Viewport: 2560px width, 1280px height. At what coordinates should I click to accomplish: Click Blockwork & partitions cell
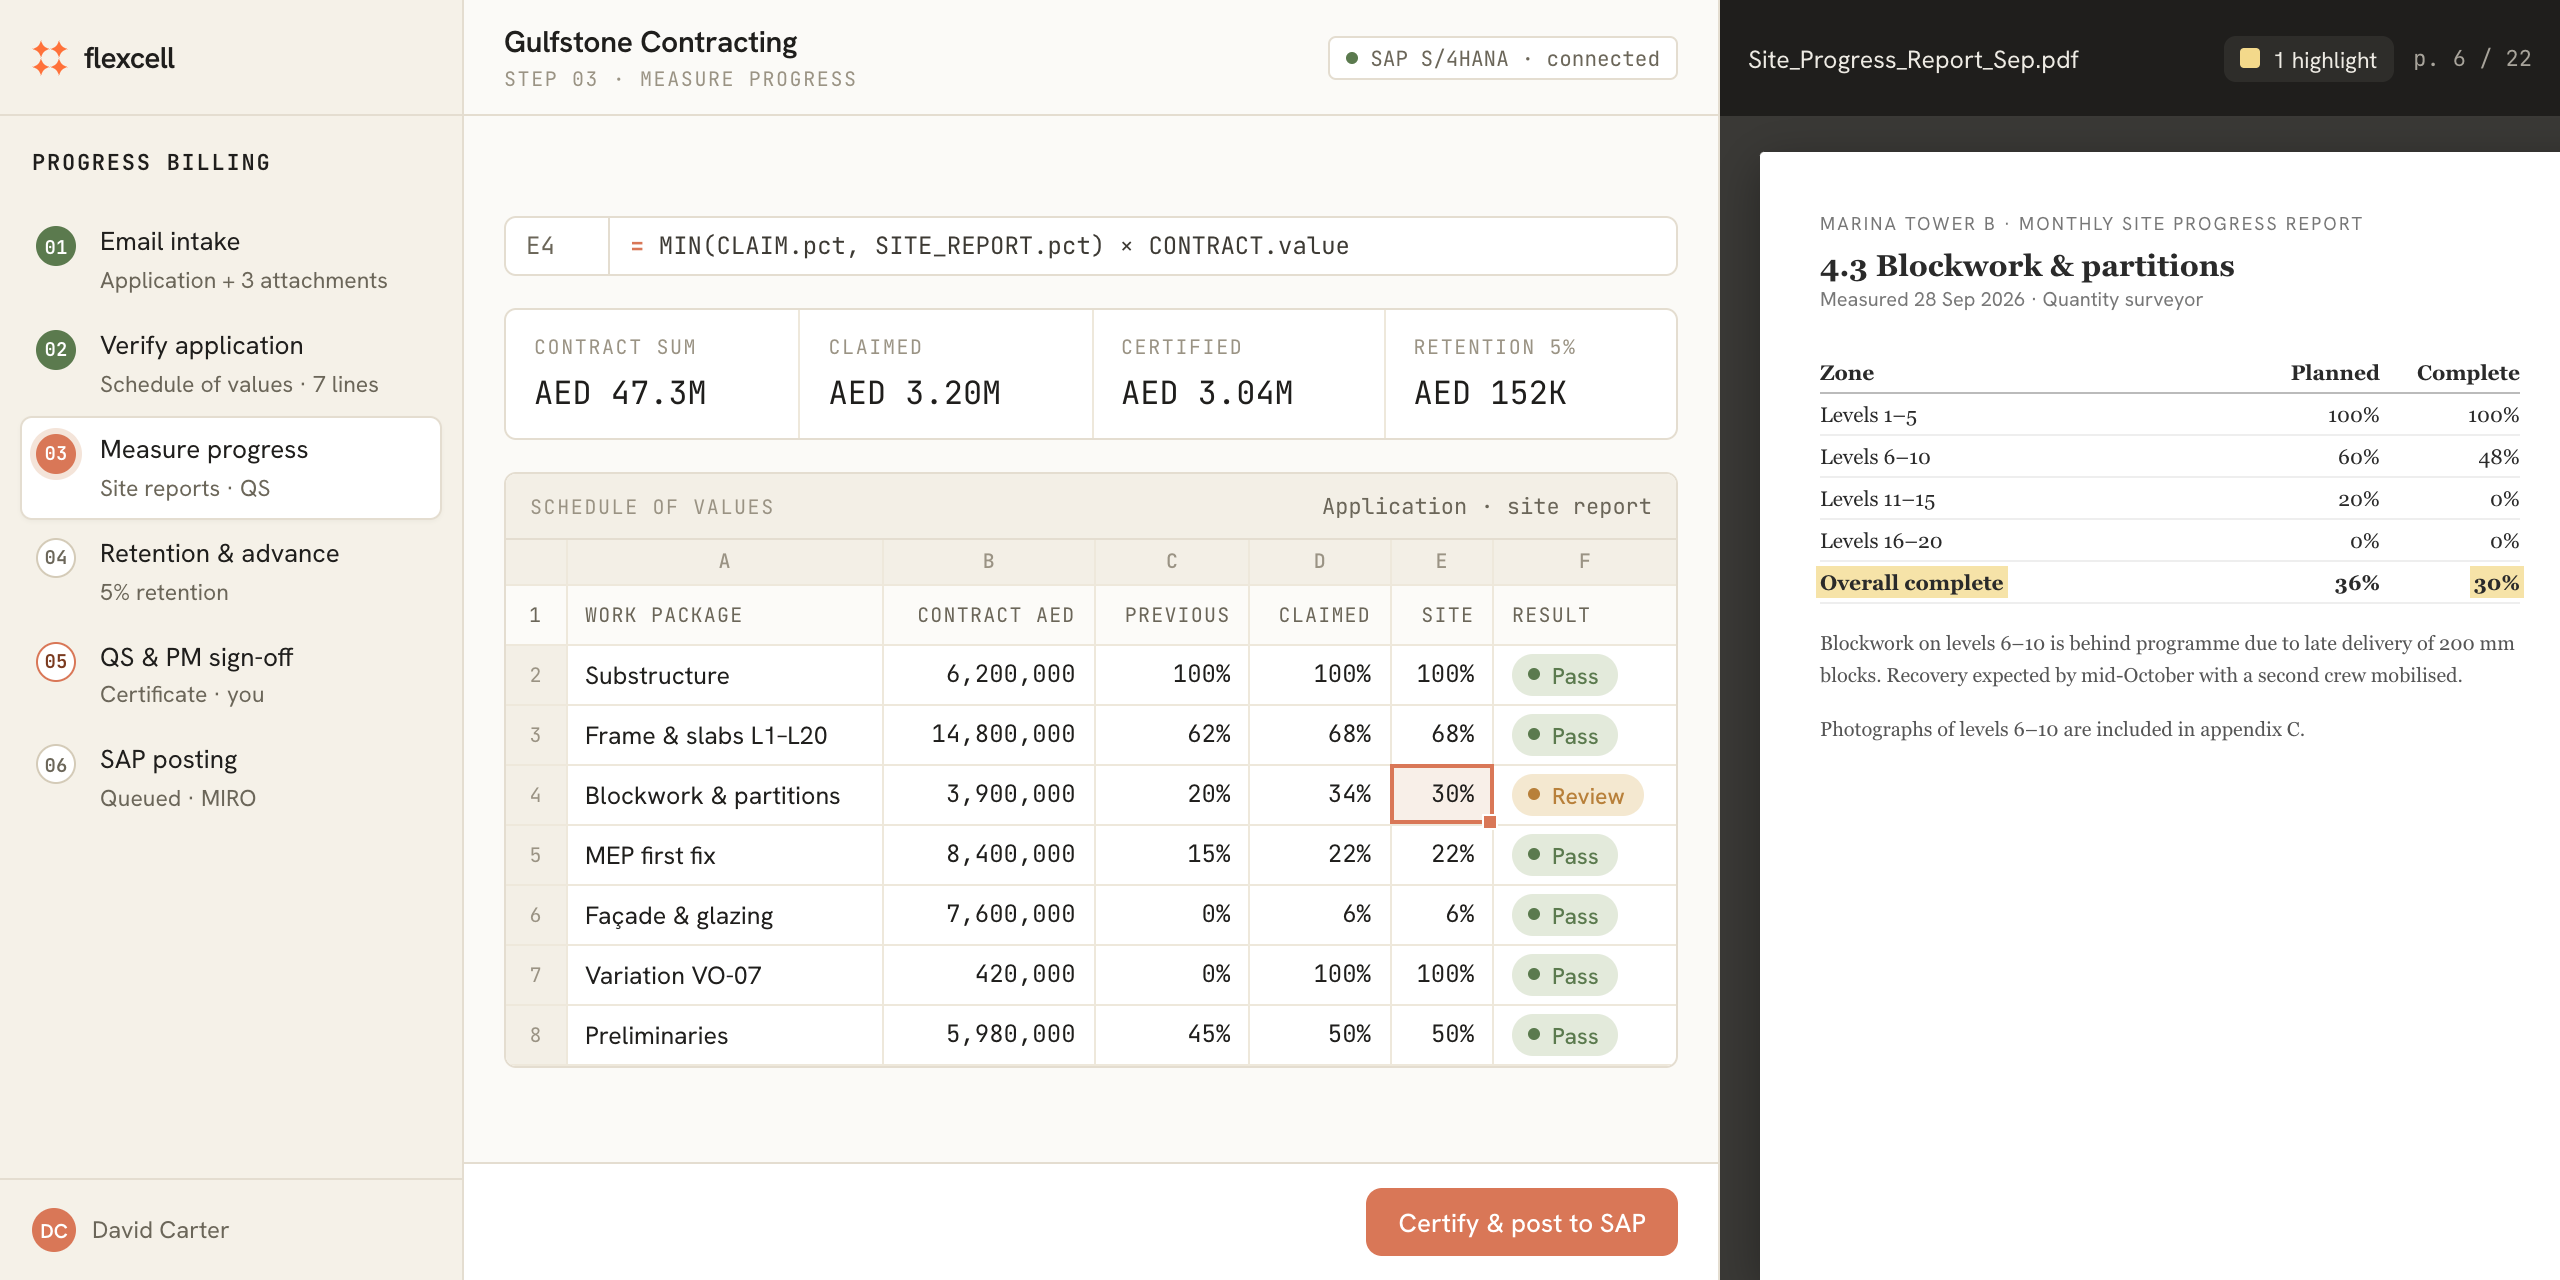point(724,795)
